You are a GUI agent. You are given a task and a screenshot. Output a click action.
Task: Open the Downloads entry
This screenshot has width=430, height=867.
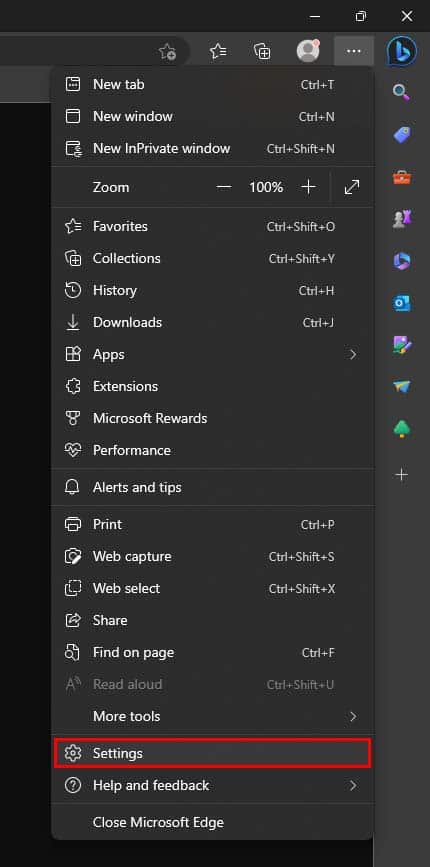point(213,322)
